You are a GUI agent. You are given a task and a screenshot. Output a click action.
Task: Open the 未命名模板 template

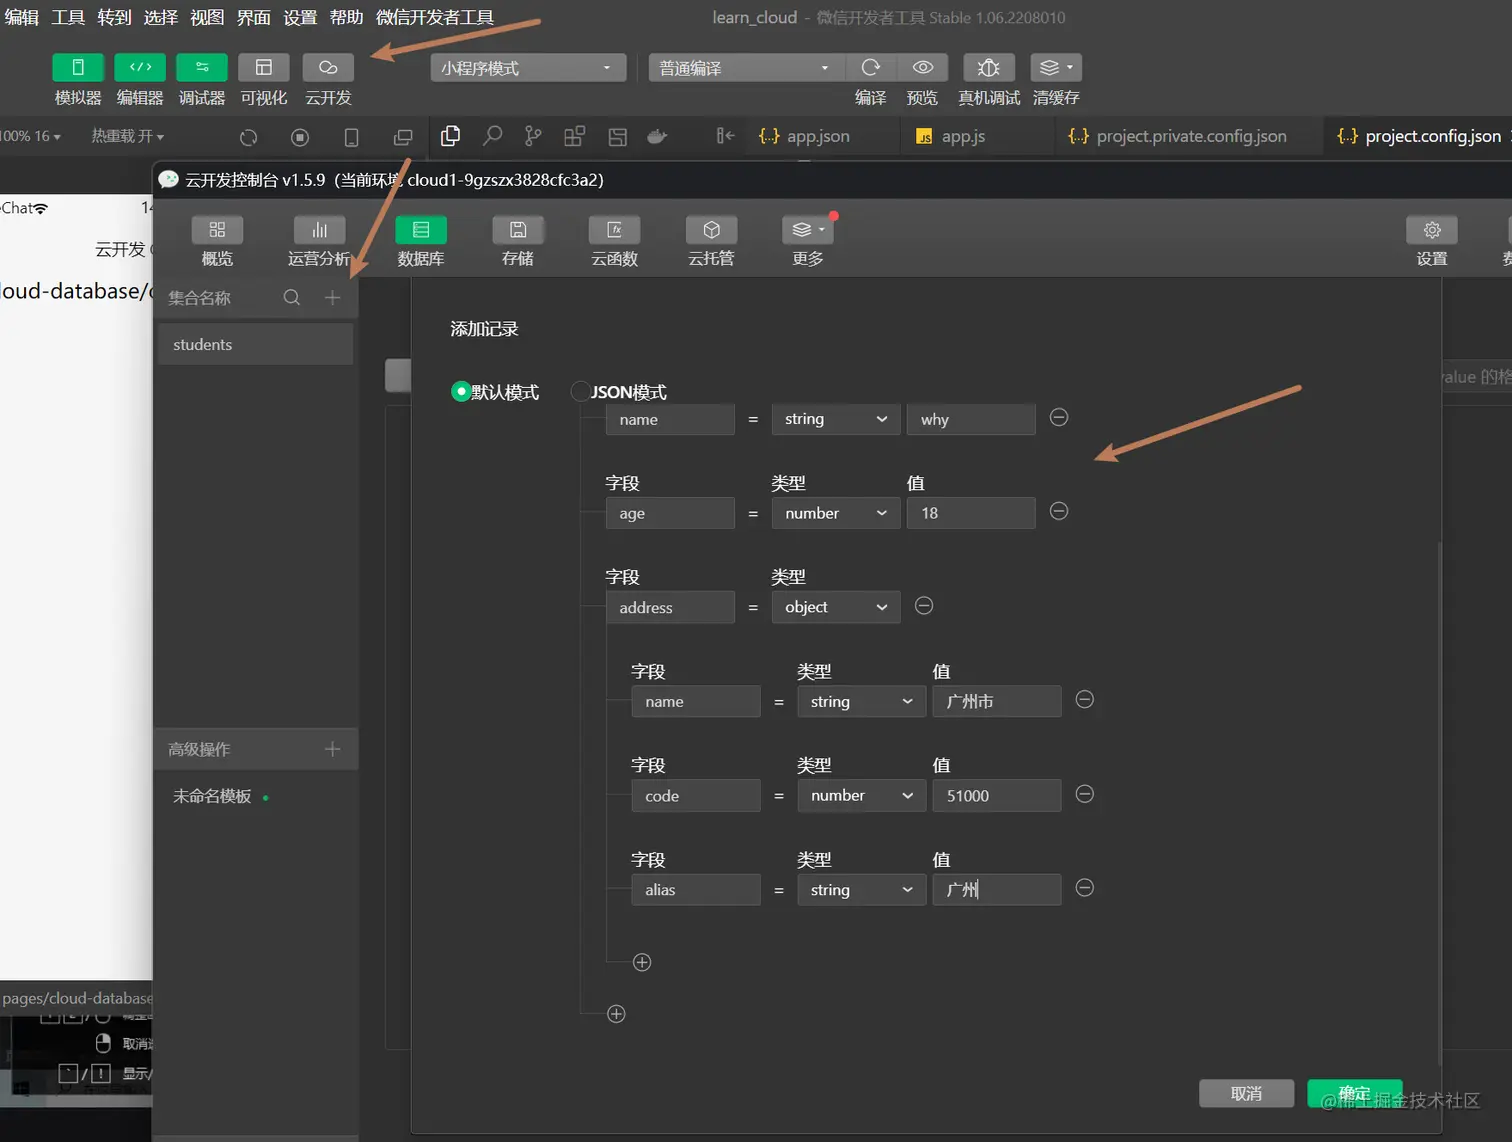point(212,796)
